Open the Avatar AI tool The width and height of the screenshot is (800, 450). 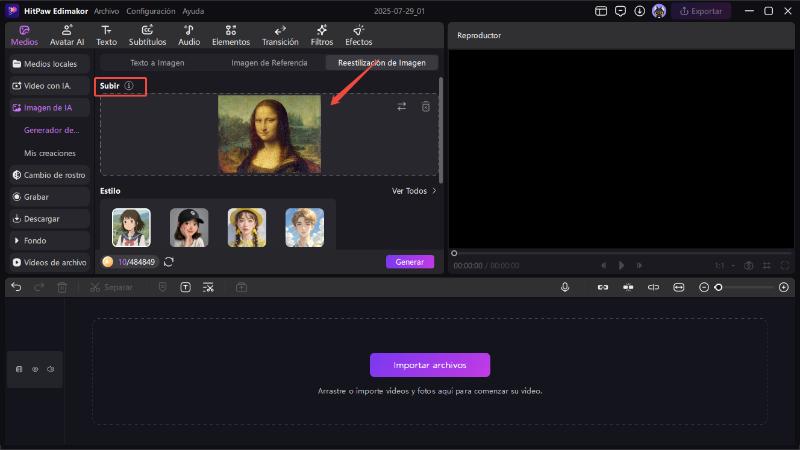[x=67, y=35]
